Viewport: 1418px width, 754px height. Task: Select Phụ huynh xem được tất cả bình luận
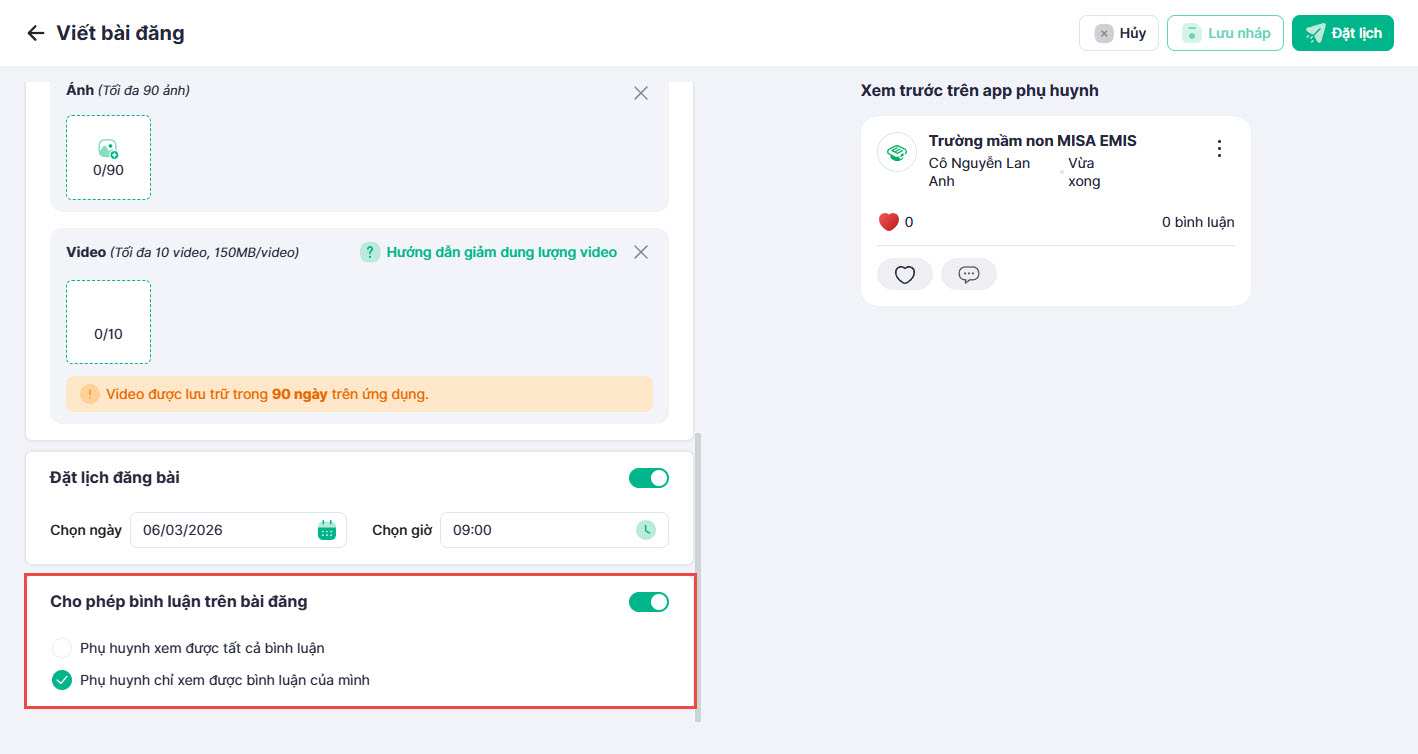click(62, 648)
